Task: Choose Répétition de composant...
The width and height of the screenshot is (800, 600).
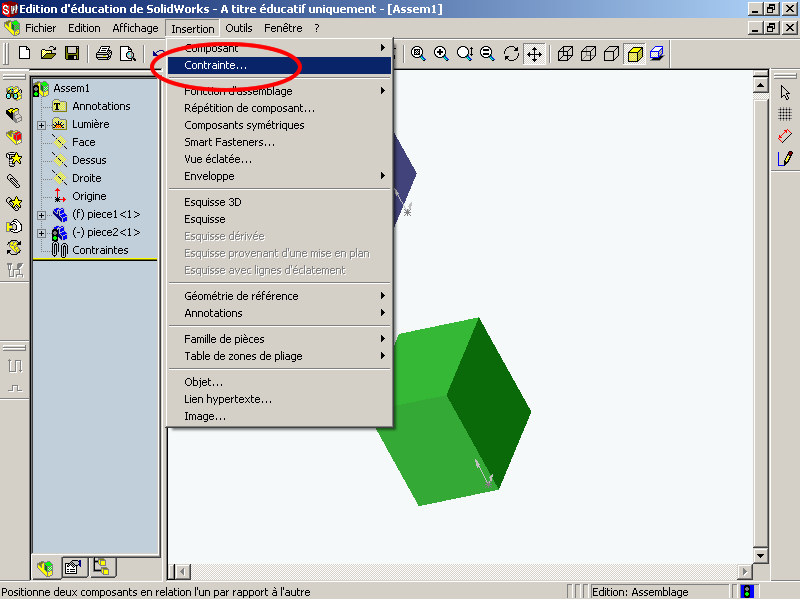Action: coord(280,108)
